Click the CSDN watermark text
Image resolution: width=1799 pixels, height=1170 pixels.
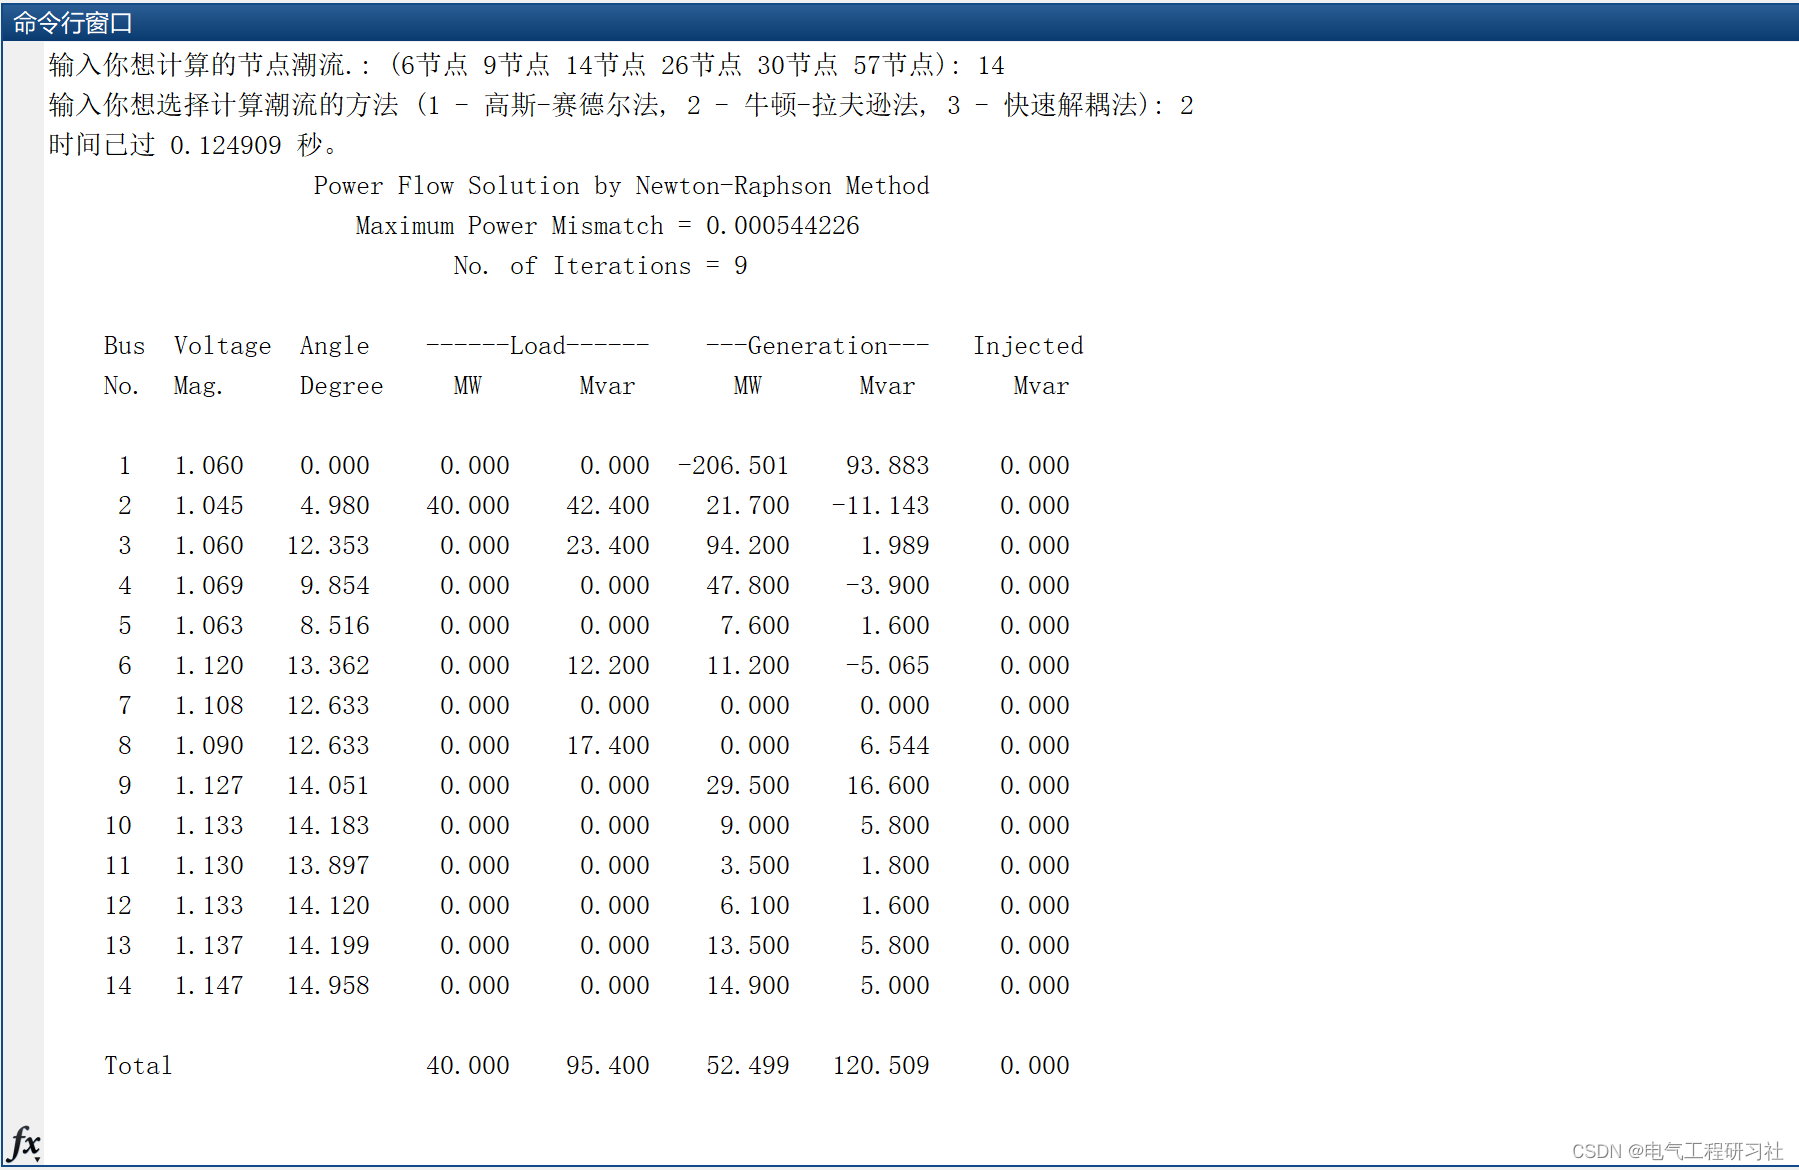[x=1677, y=1151]
